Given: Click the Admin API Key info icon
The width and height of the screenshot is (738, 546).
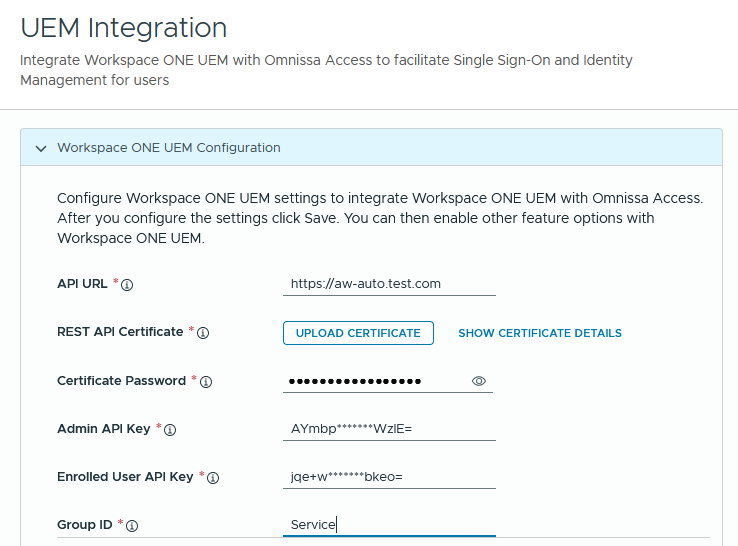Looking at the screenshot, I should 170,429.
